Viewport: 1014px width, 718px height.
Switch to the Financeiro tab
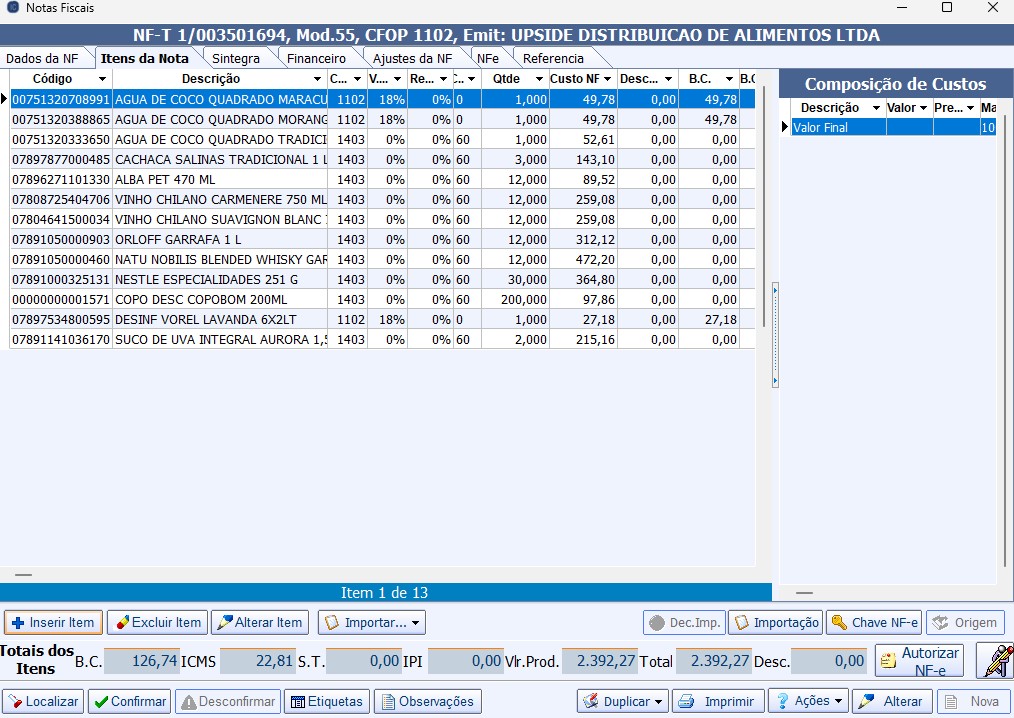[316, 59]
